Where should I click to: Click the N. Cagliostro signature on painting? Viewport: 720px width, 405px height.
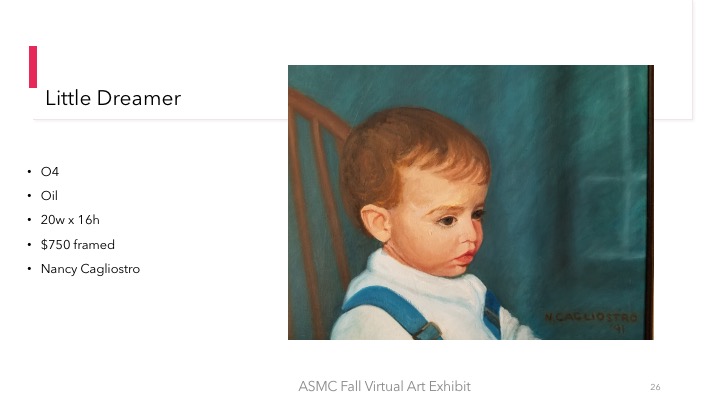click(591, 317)
